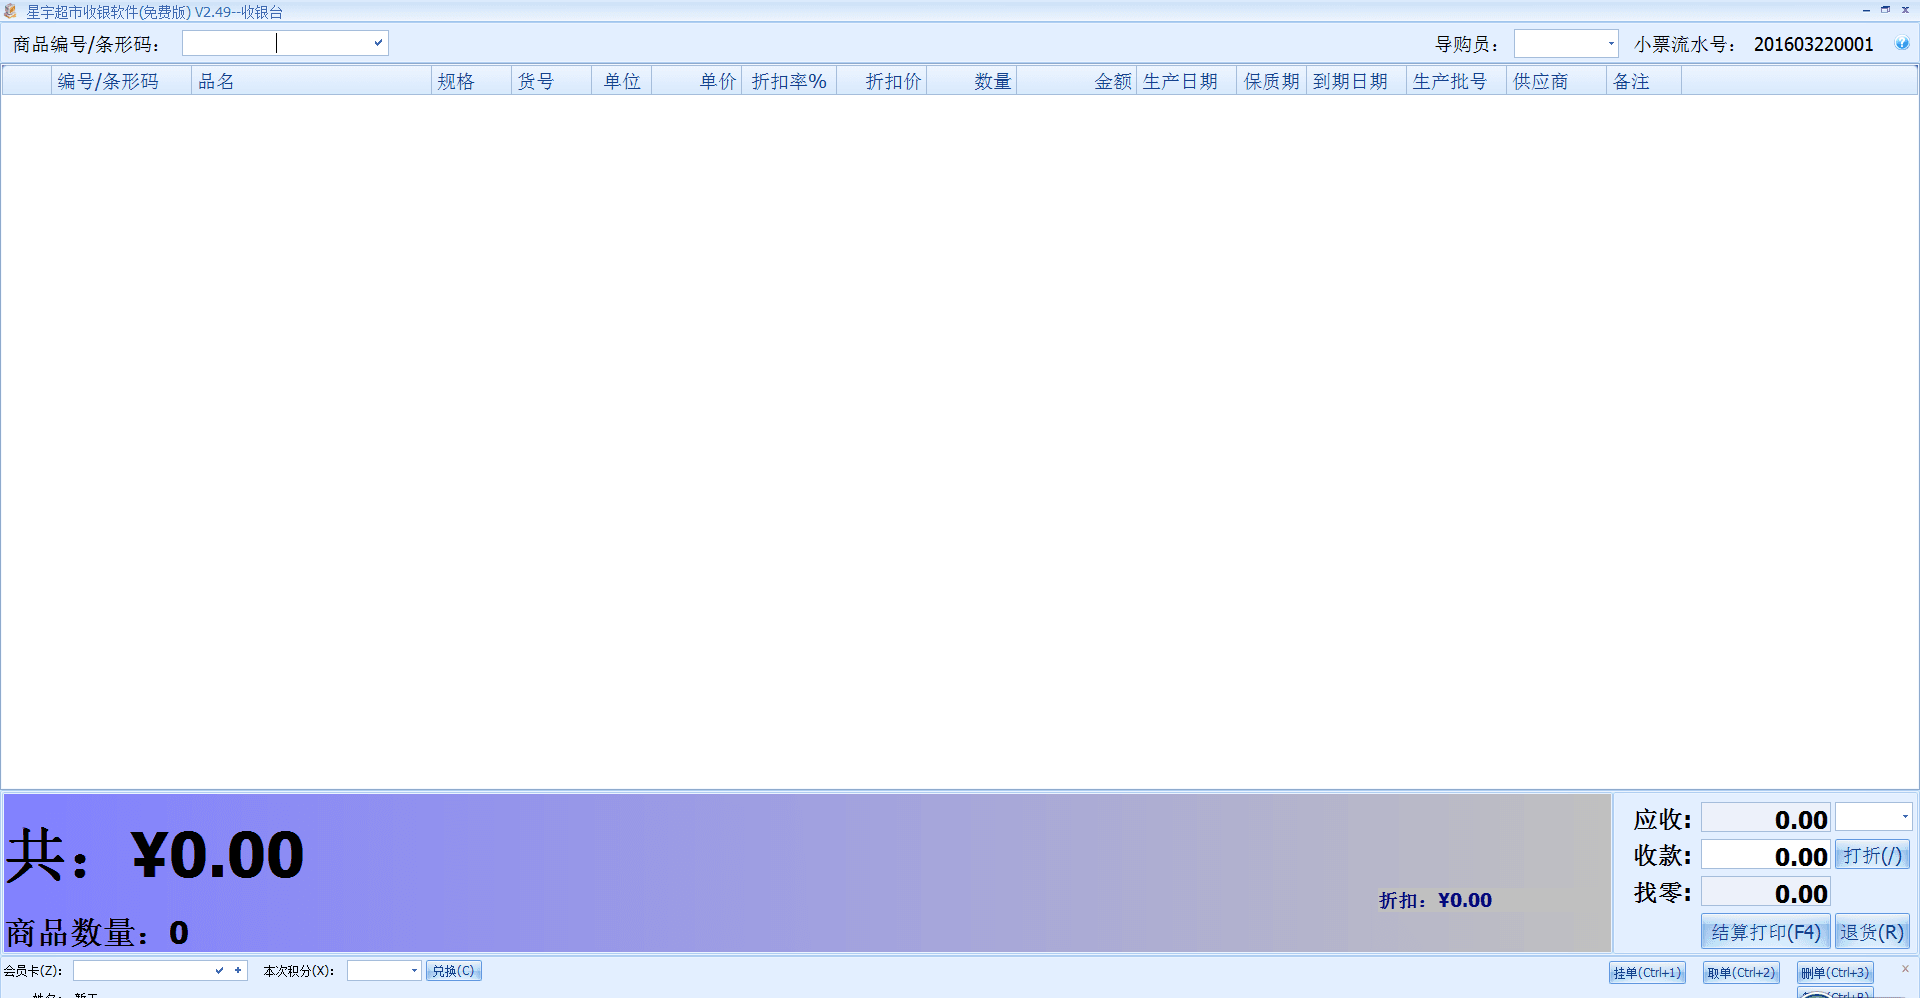Click 取单(Ctrl+2) to retrieve order
This screenshot has width=1920, height=998.
pyautogui.click(x=1741, y=972)
